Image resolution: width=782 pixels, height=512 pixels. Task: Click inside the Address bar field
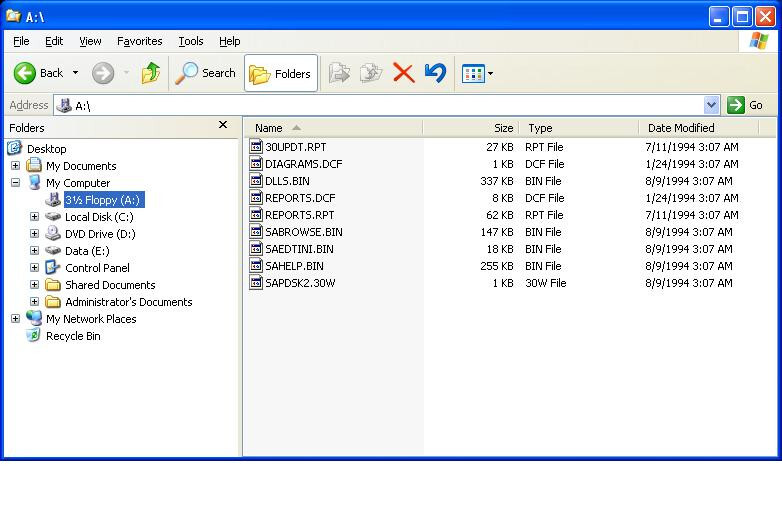click(379, 105)
